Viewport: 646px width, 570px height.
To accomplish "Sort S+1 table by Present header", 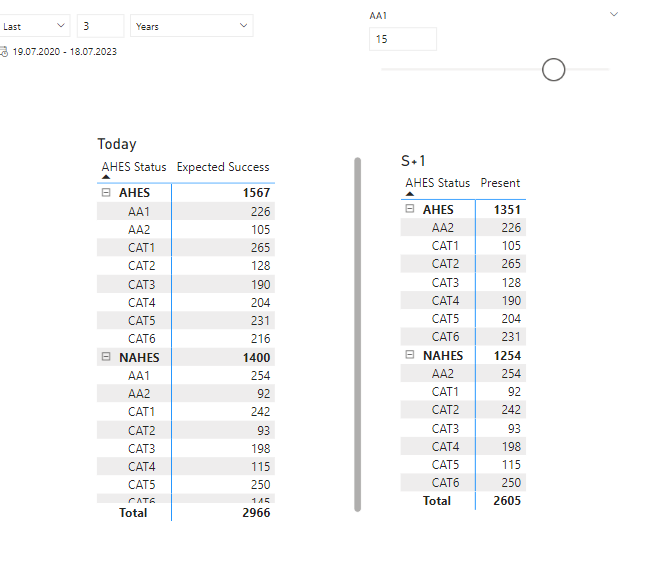I will 500,183.
